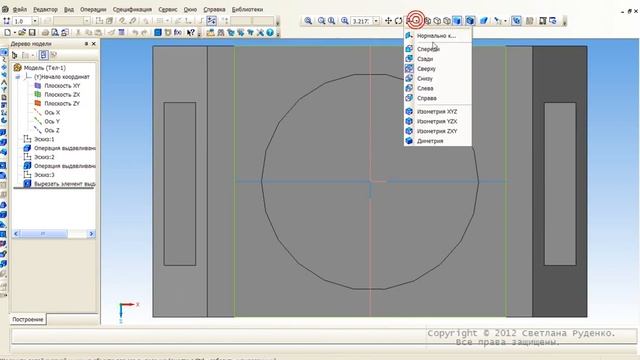The height and width of the screenshot is (360, 640).
Task: Open the Окно menu
Action: pos(190,9)
